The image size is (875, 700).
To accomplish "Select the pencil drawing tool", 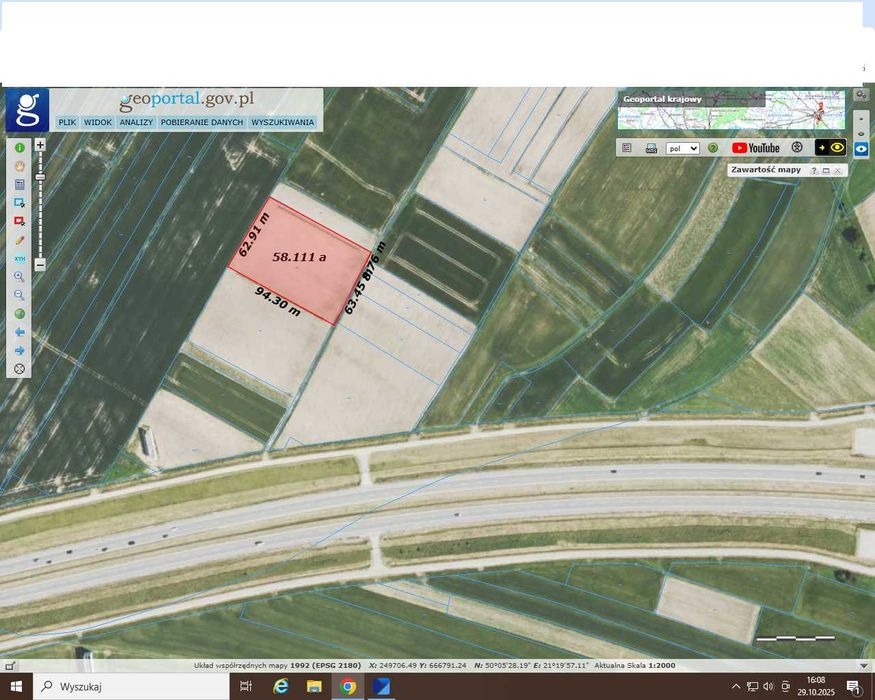I will pos(20,240).
